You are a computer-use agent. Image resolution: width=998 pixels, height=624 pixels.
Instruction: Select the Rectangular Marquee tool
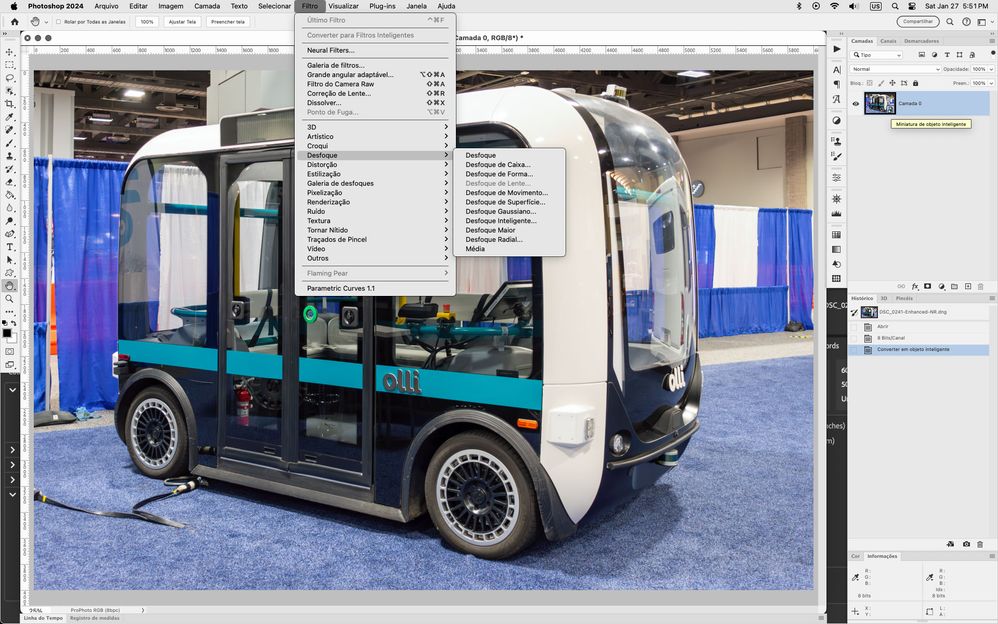coord(9,65)
